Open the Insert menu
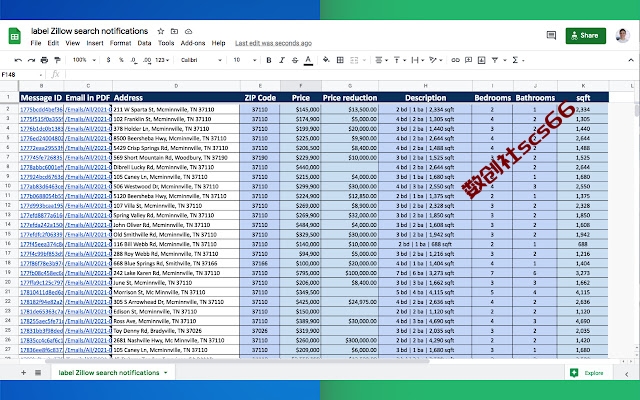The height and width of the screenshot is (400, 640). click(x=95, y=43)
